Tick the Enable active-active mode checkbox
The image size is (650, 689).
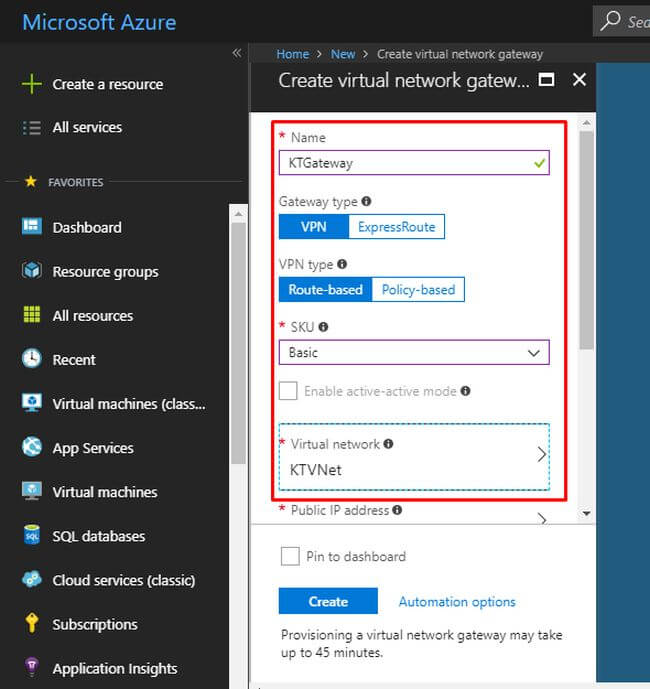point(288,391)
